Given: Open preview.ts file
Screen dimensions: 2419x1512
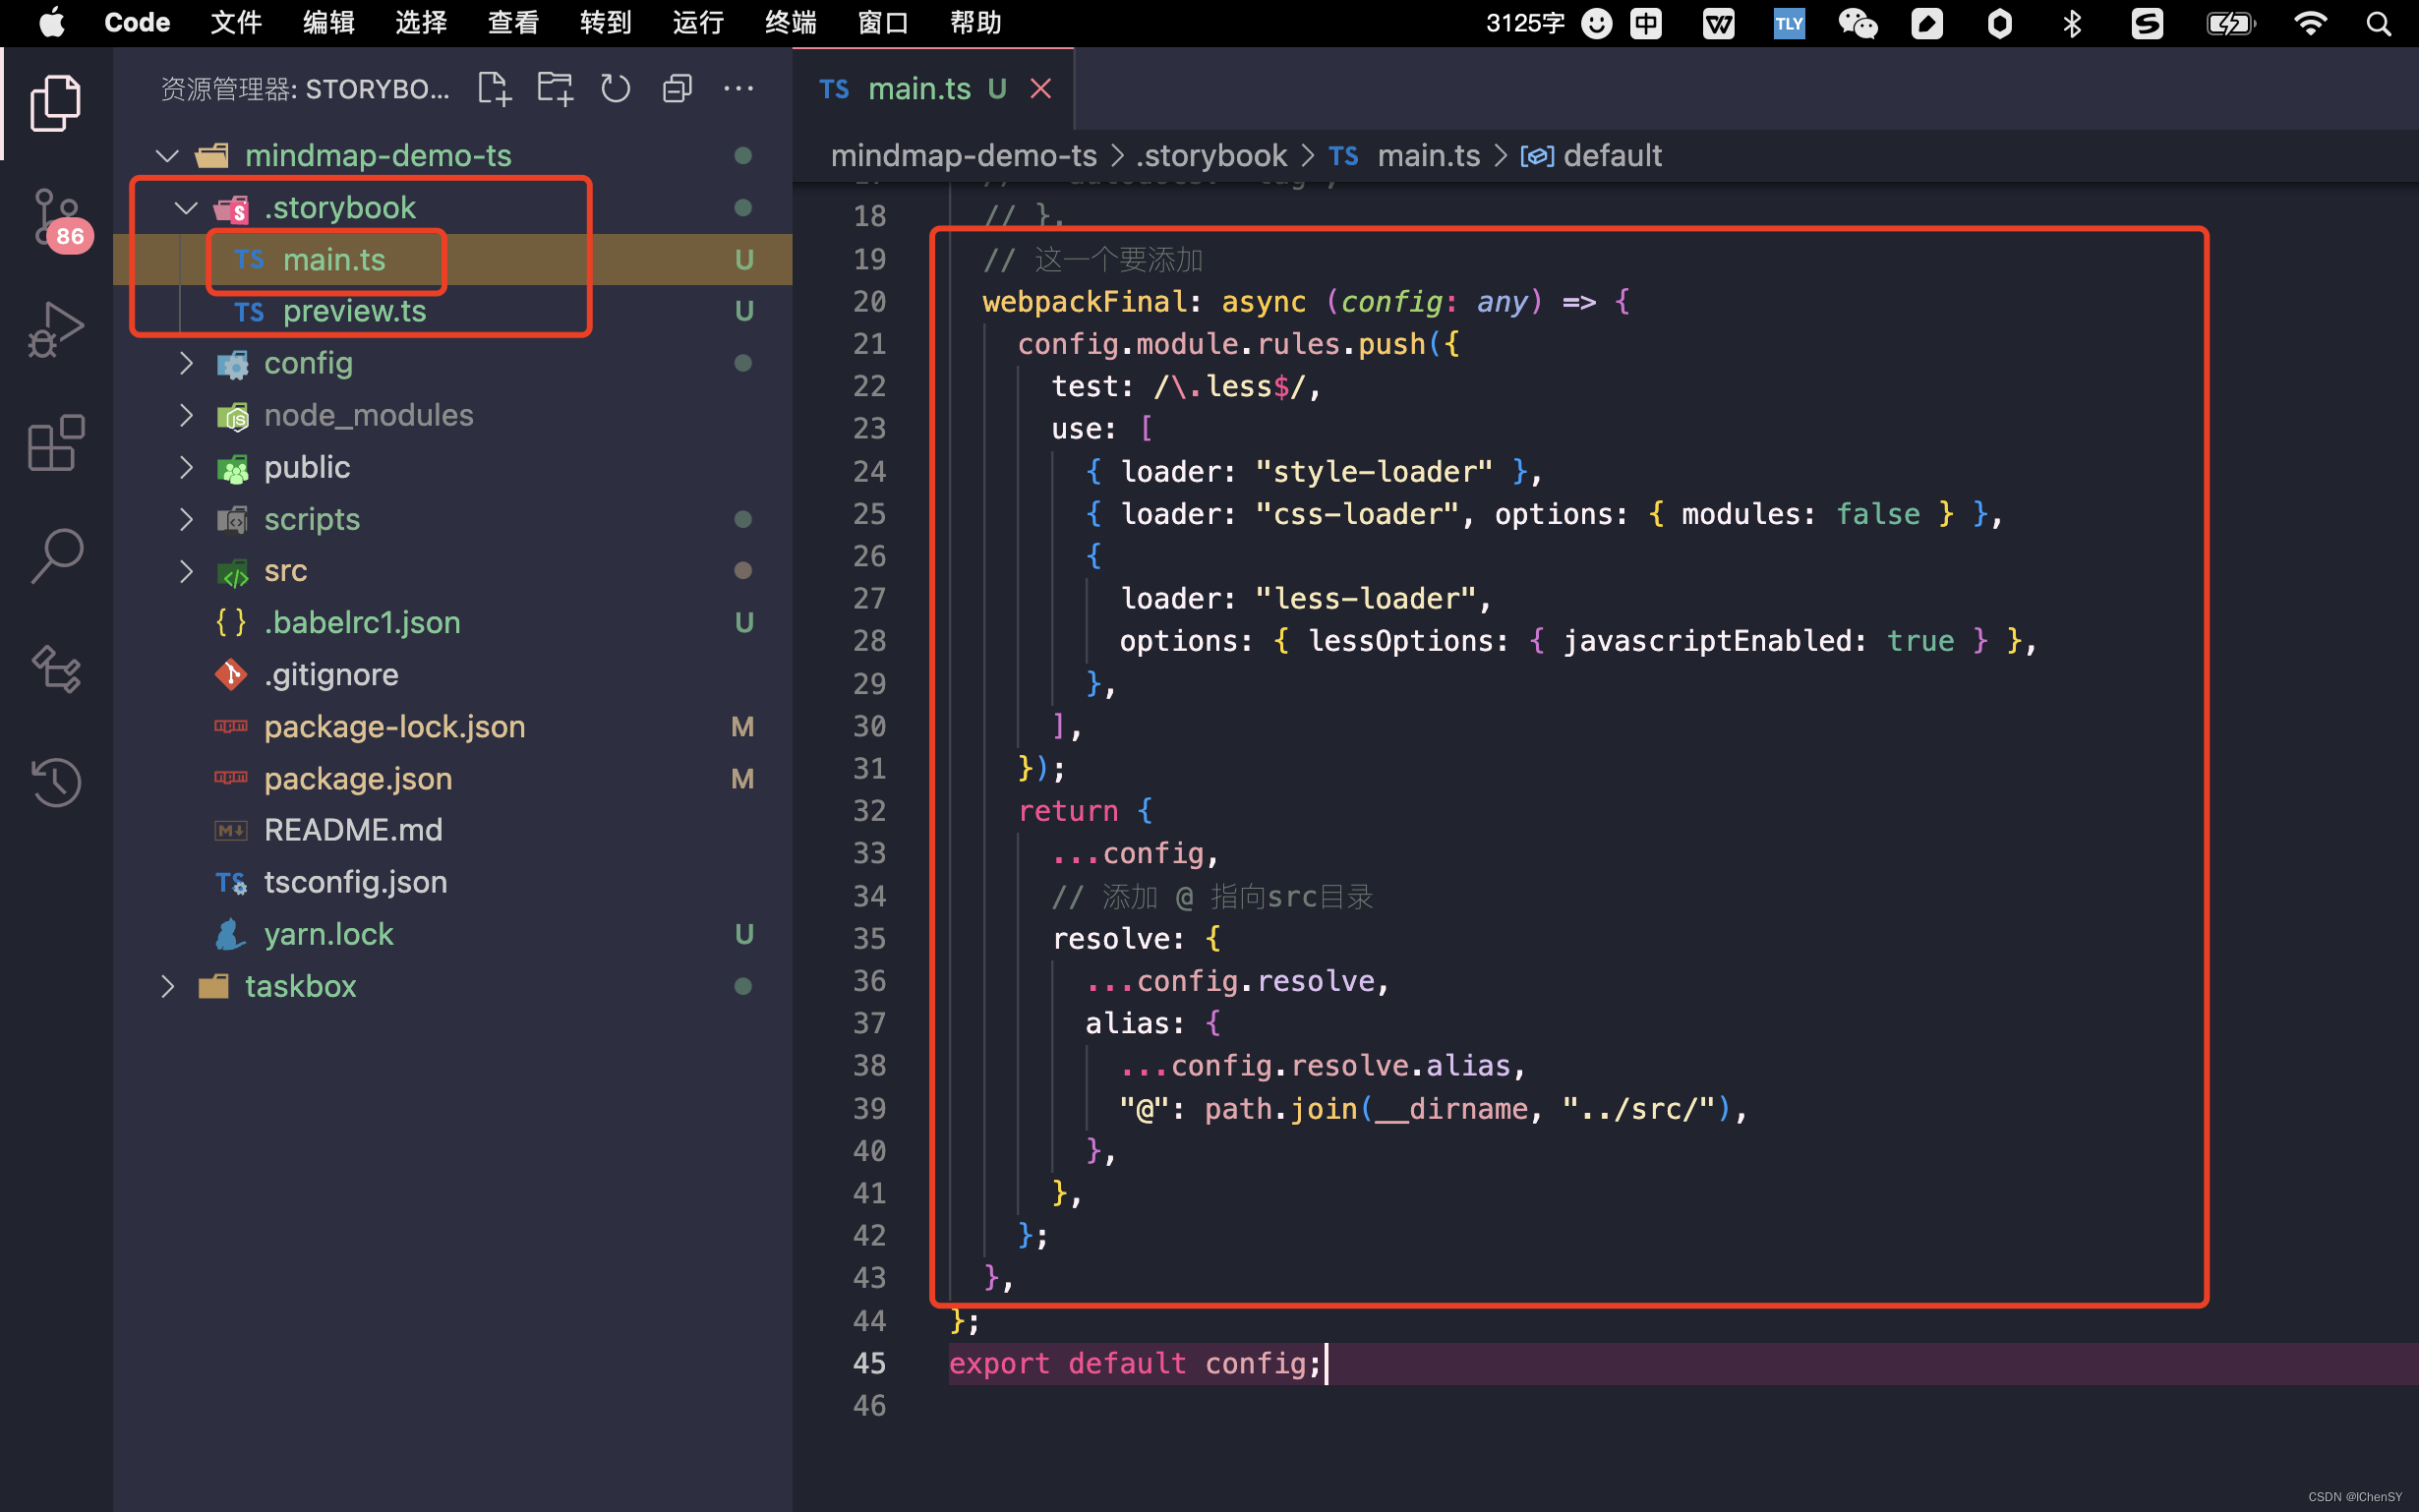Looking at the screenshot, I should [x=354, y=312].
